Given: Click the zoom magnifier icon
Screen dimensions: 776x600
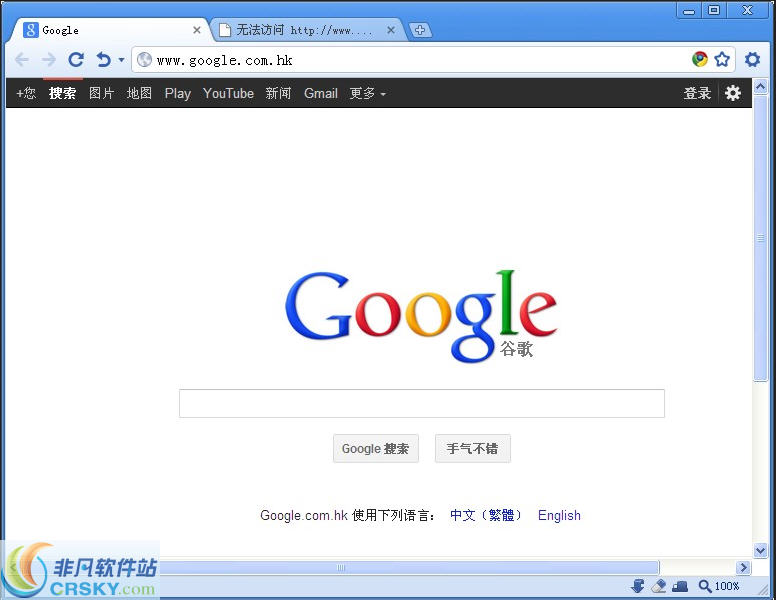Looking at the screenshot, I should coord(705,587).
